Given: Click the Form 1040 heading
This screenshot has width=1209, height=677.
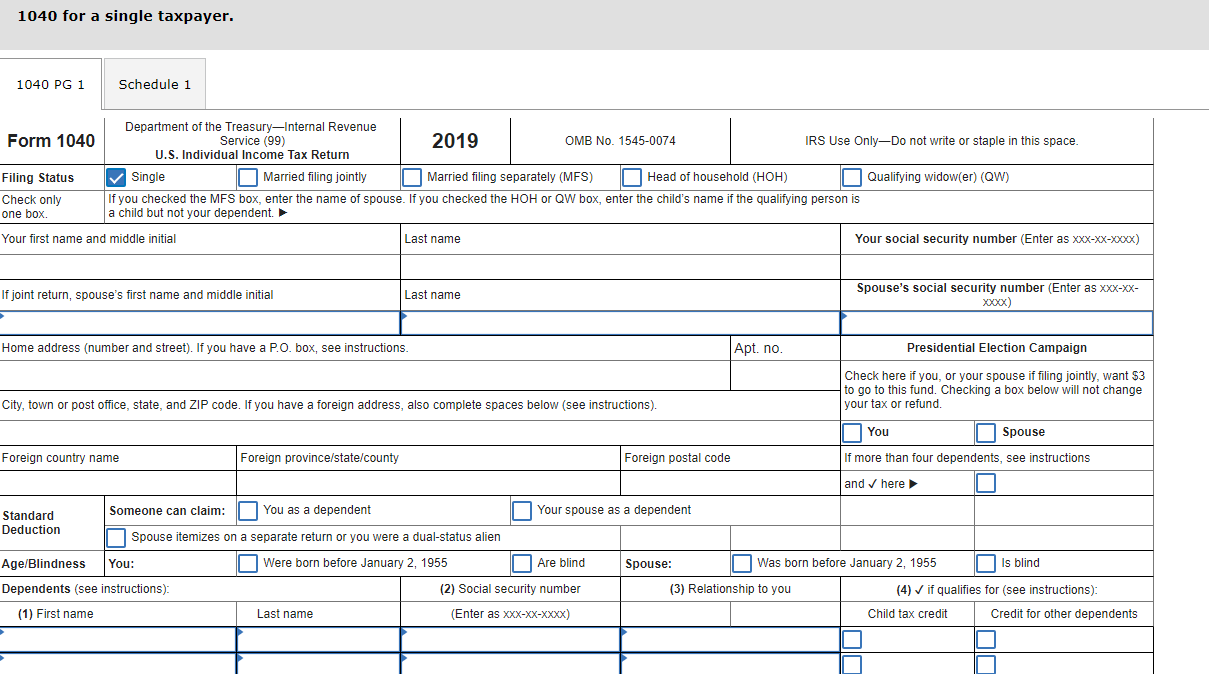Looking at the screenshot, I should 51,141.
